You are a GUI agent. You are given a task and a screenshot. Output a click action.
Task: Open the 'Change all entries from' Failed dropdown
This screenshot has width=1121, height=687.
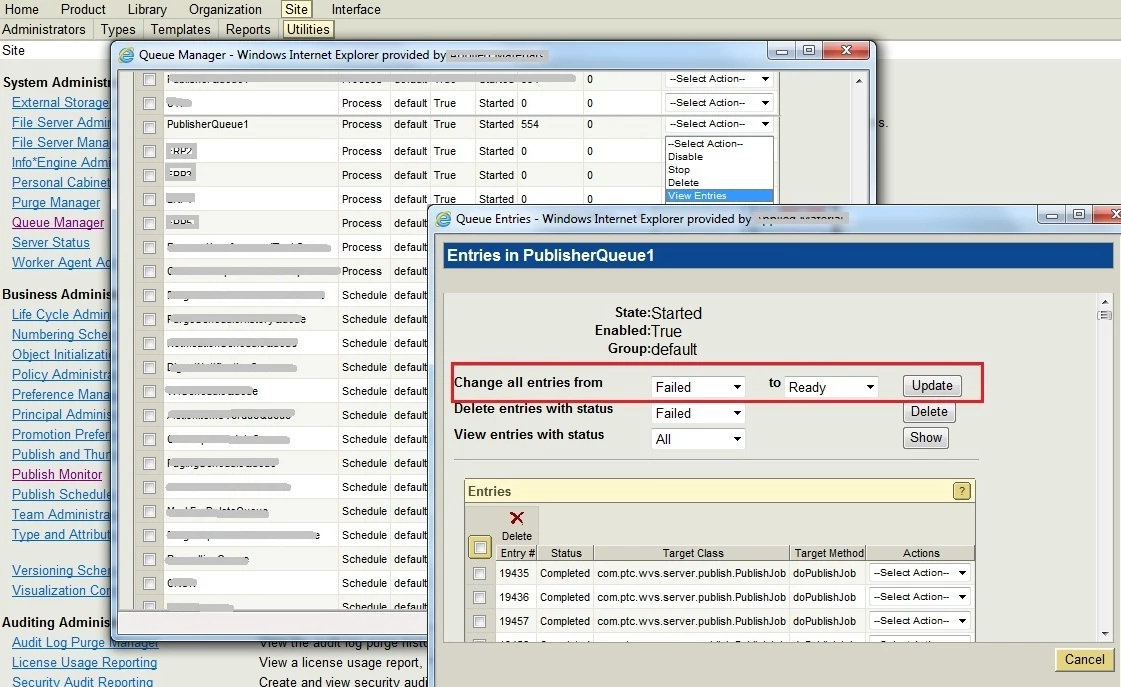(x=698, y=387)
